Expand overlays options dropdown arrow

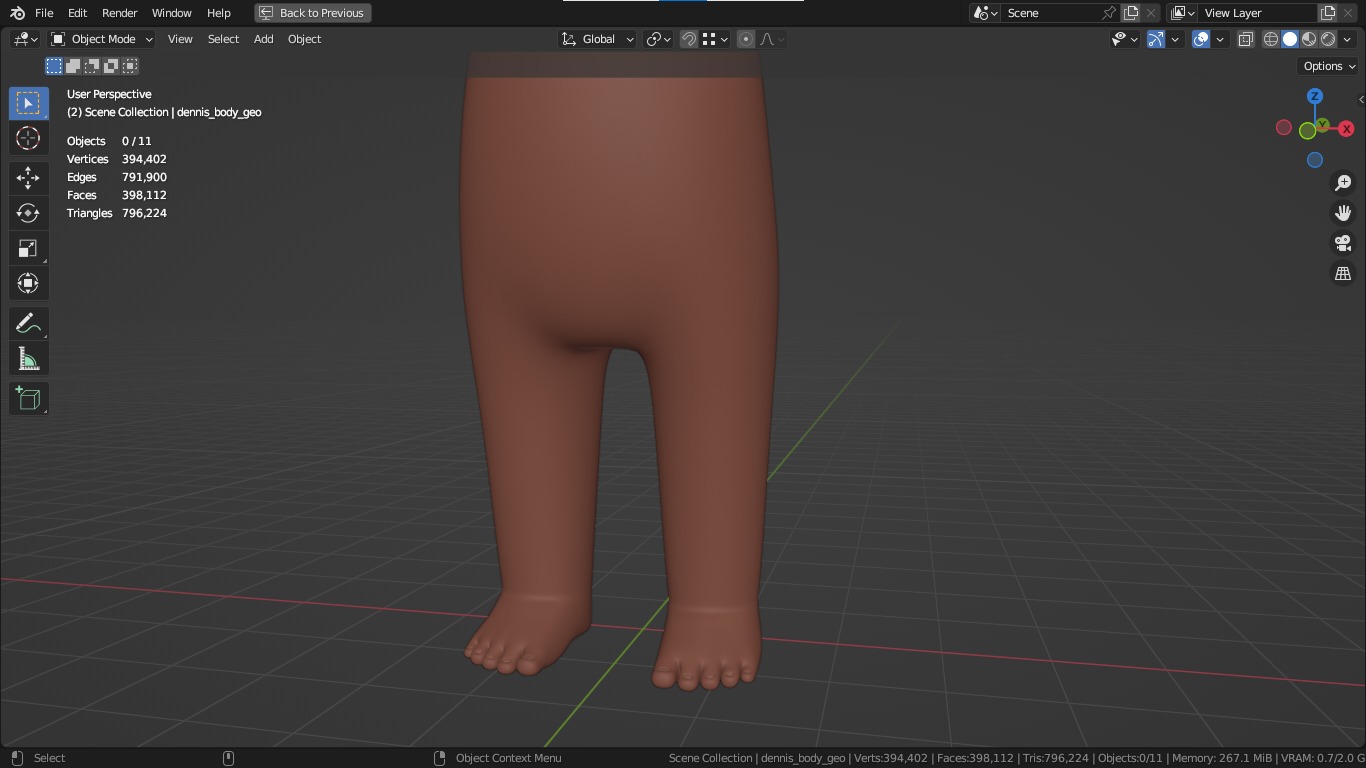click(1220, 39)
